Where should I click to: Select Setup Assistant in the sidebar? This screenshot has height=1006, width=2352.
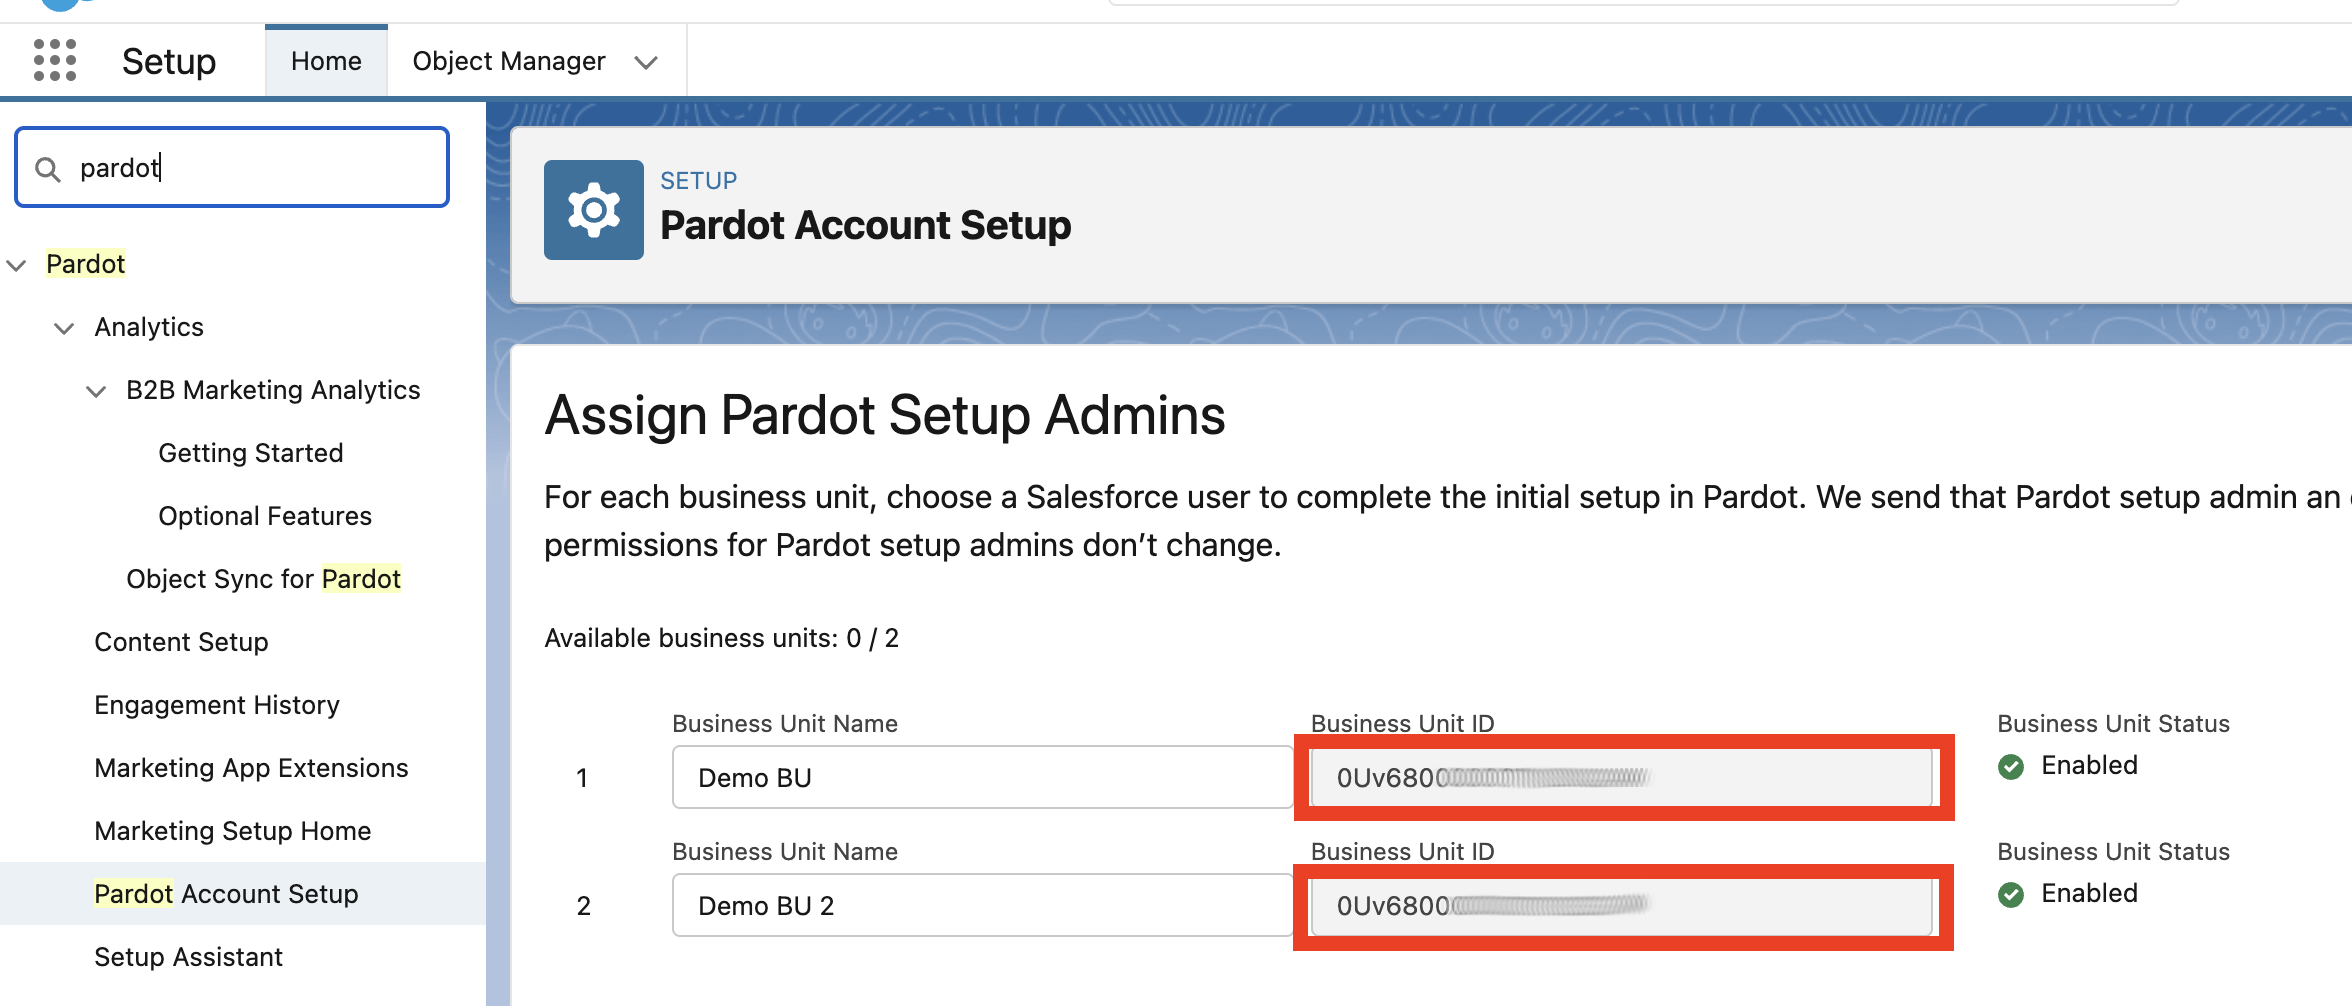188,956
